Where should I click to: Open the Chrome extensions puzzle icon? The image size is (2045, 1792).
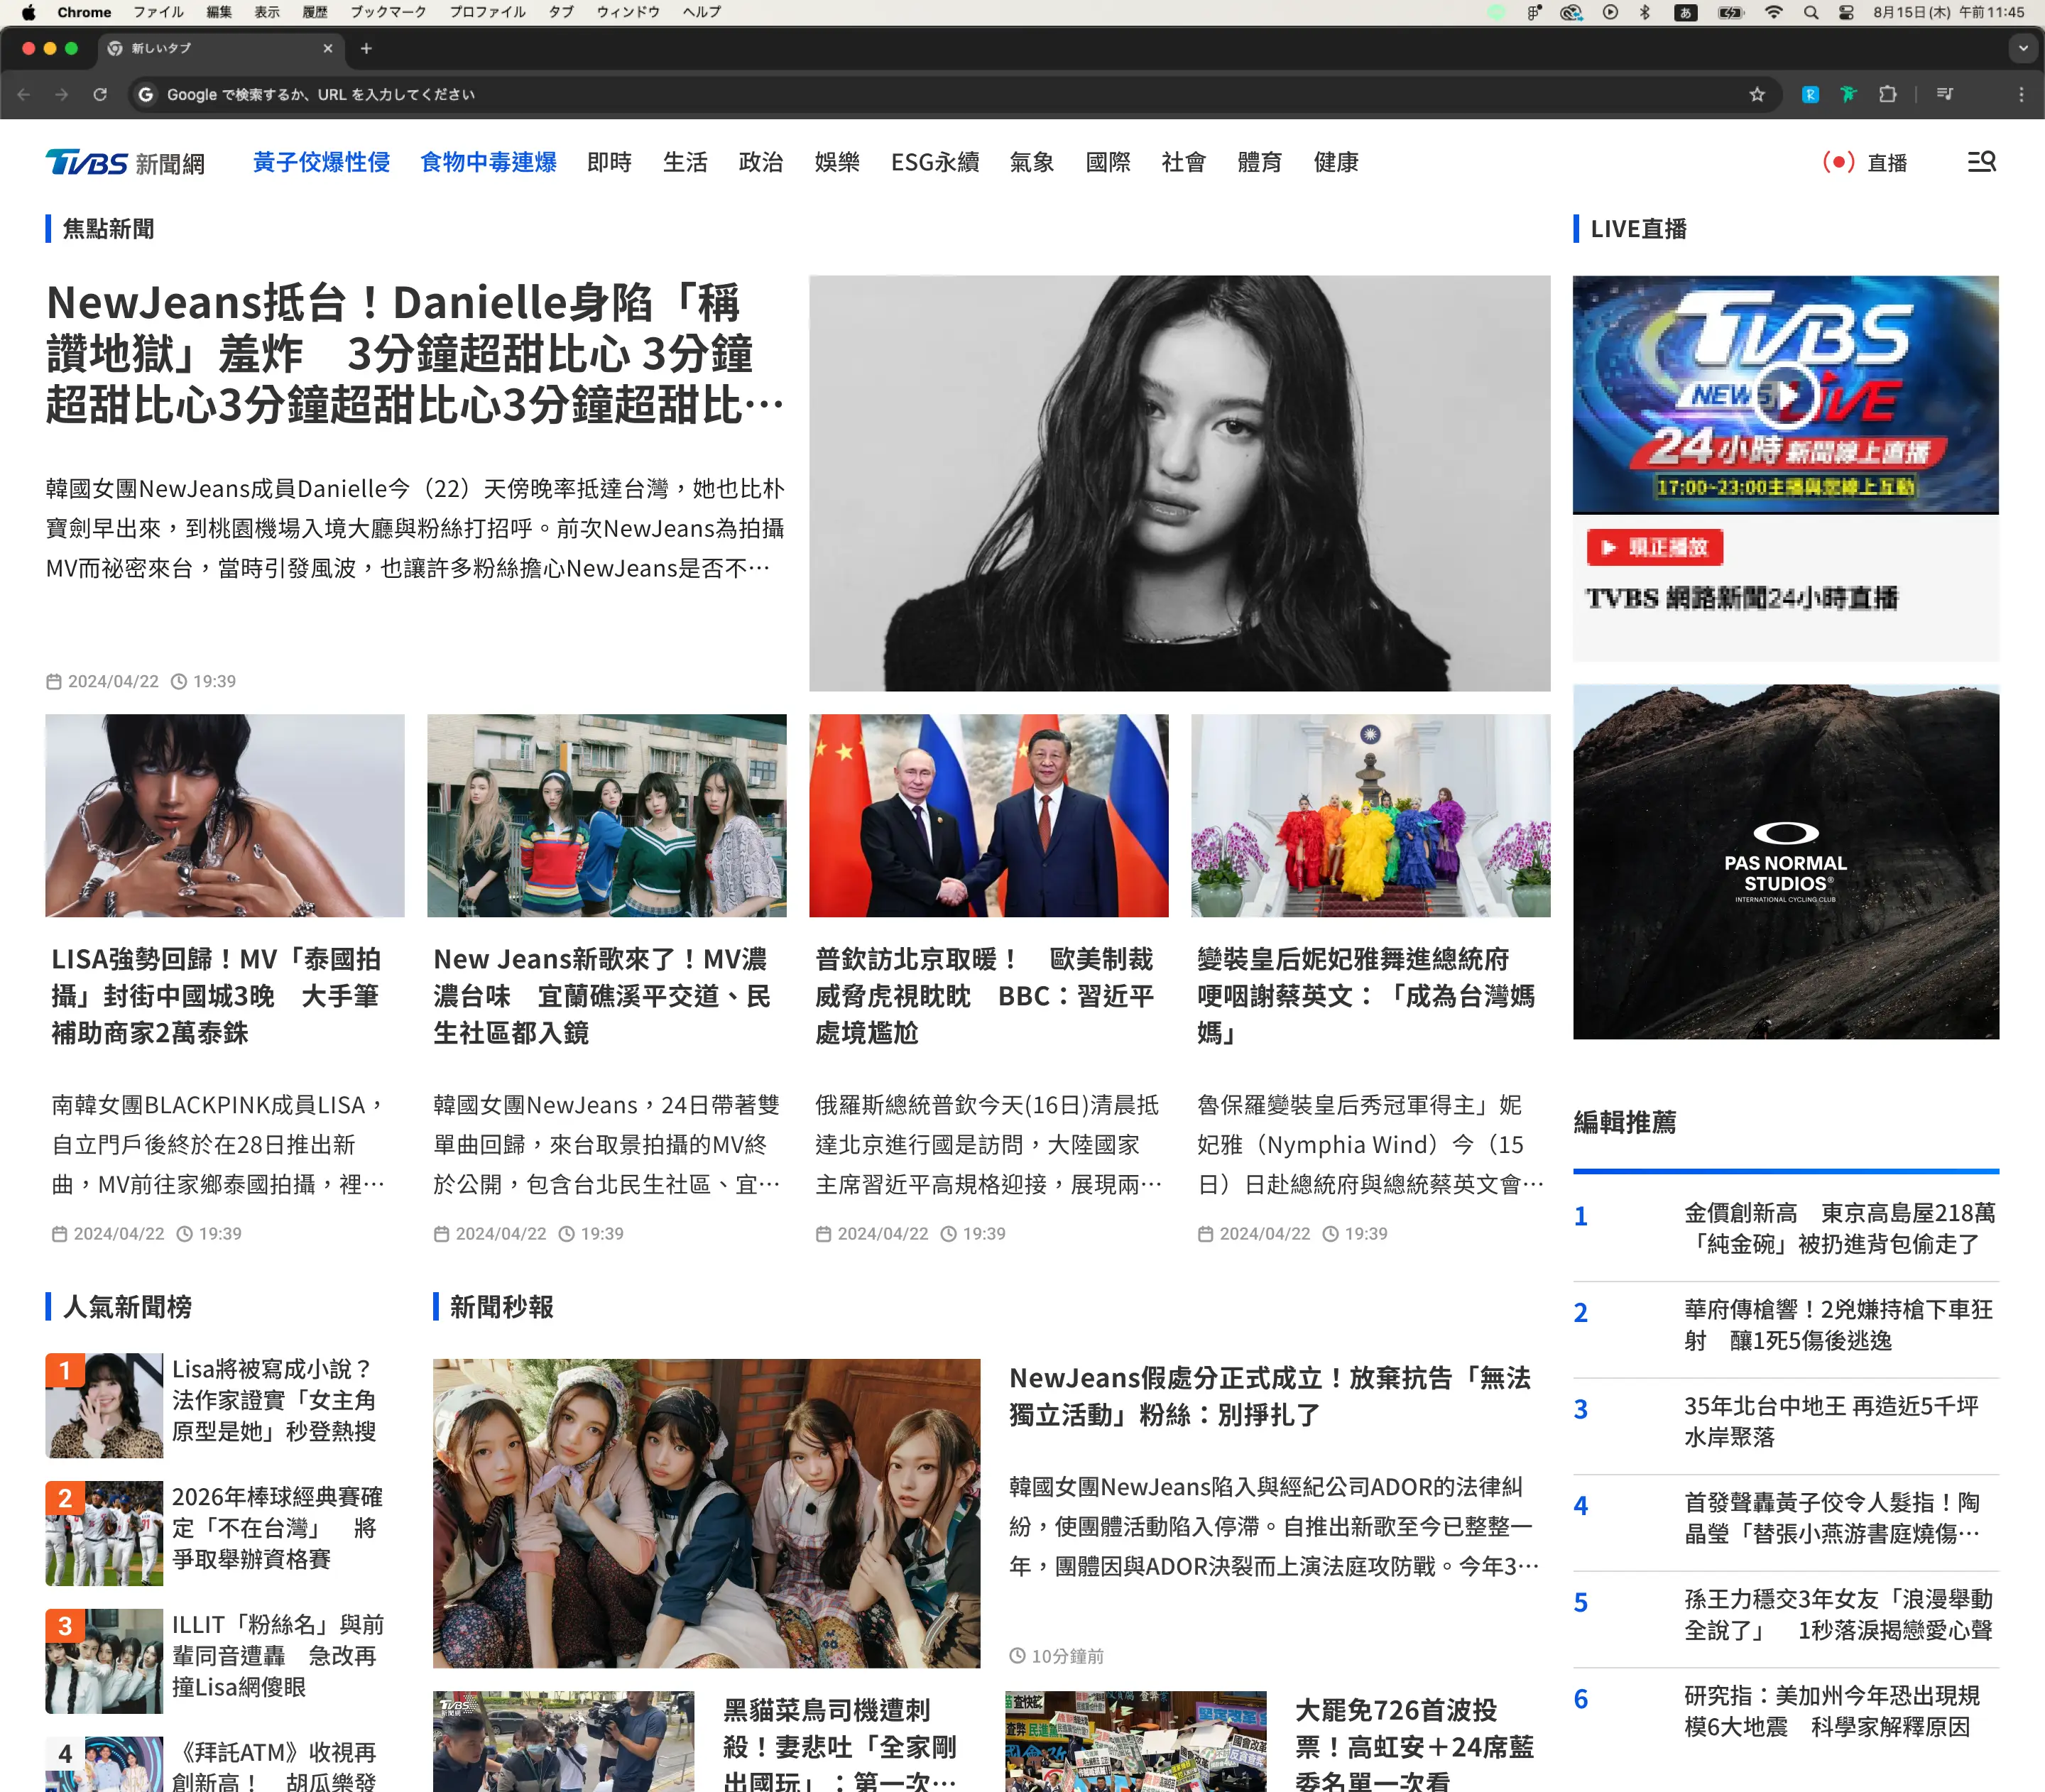[x=1887, y=94]
